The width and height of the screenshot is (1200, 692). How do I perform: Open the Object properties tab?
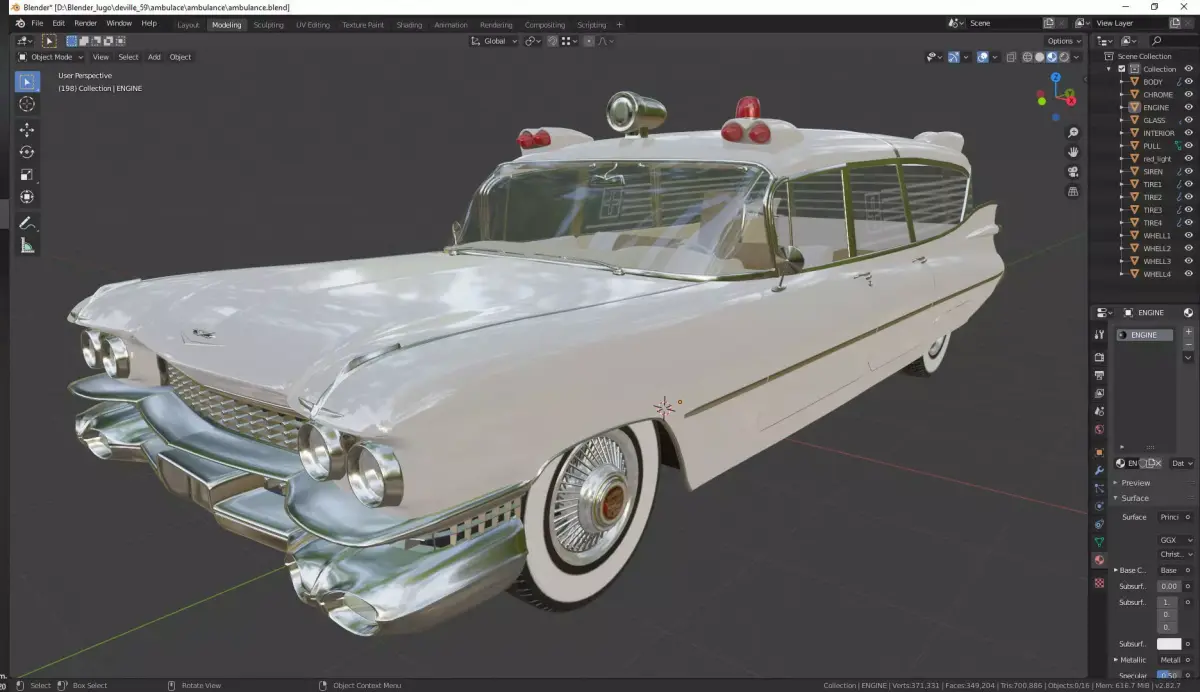(x=1099, y=452)
